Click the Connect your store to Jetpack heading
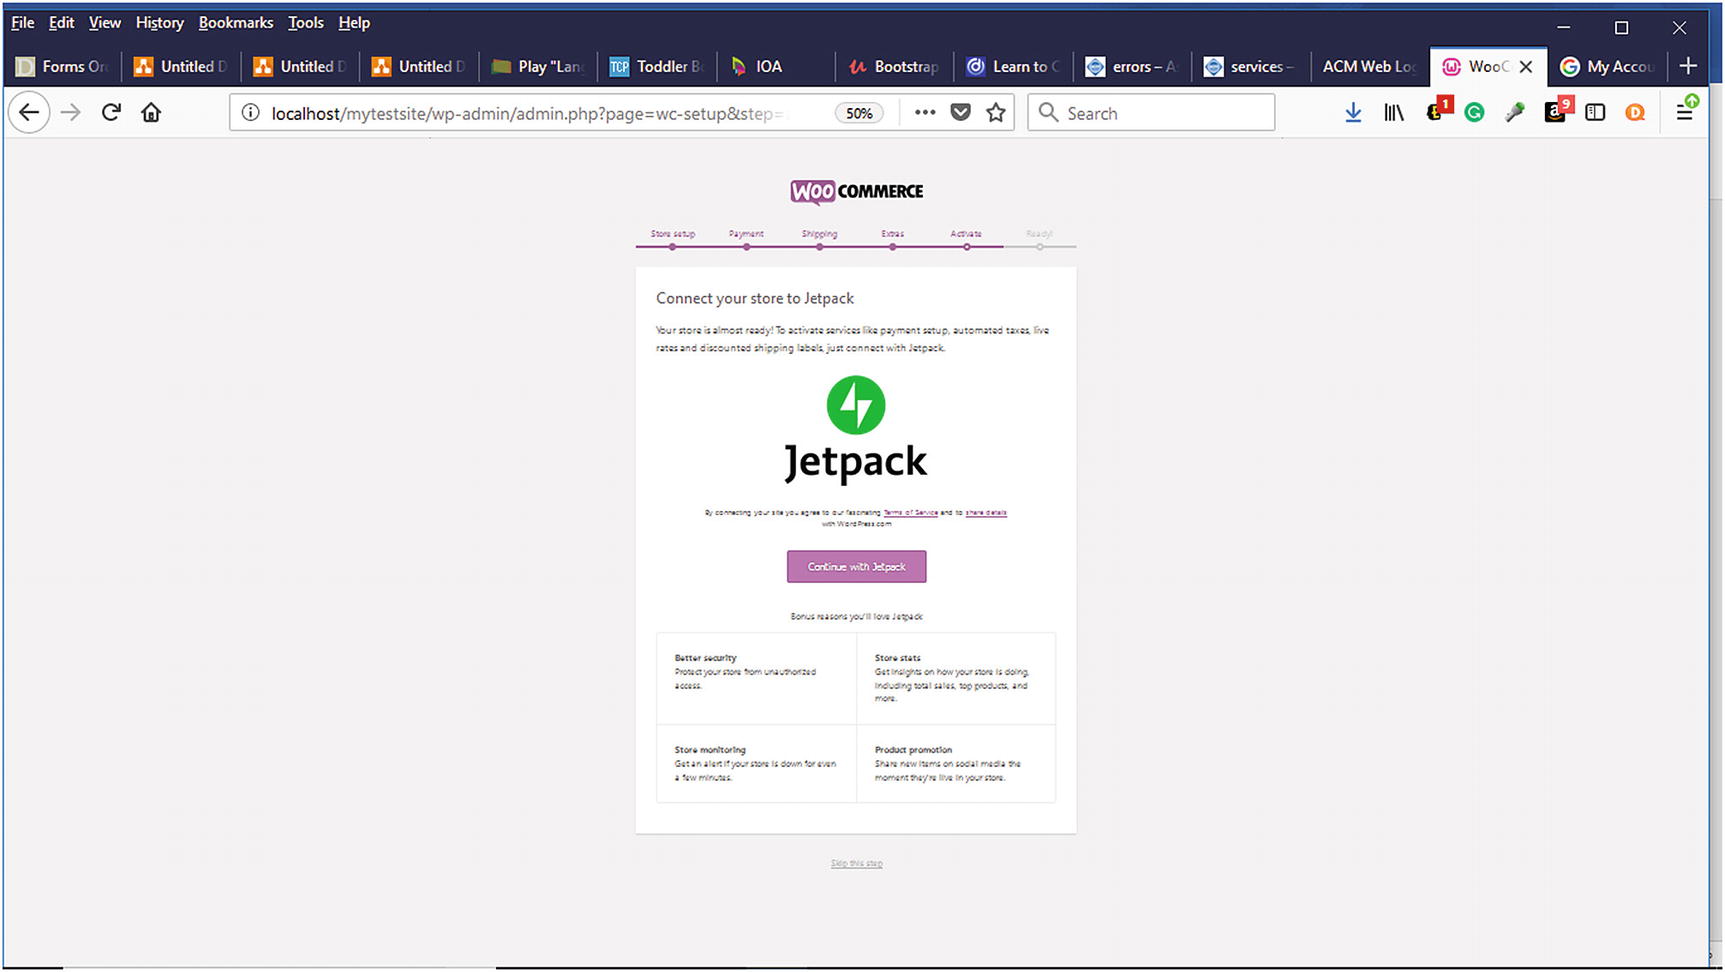 pyautogui.click(x=755, y=298)
